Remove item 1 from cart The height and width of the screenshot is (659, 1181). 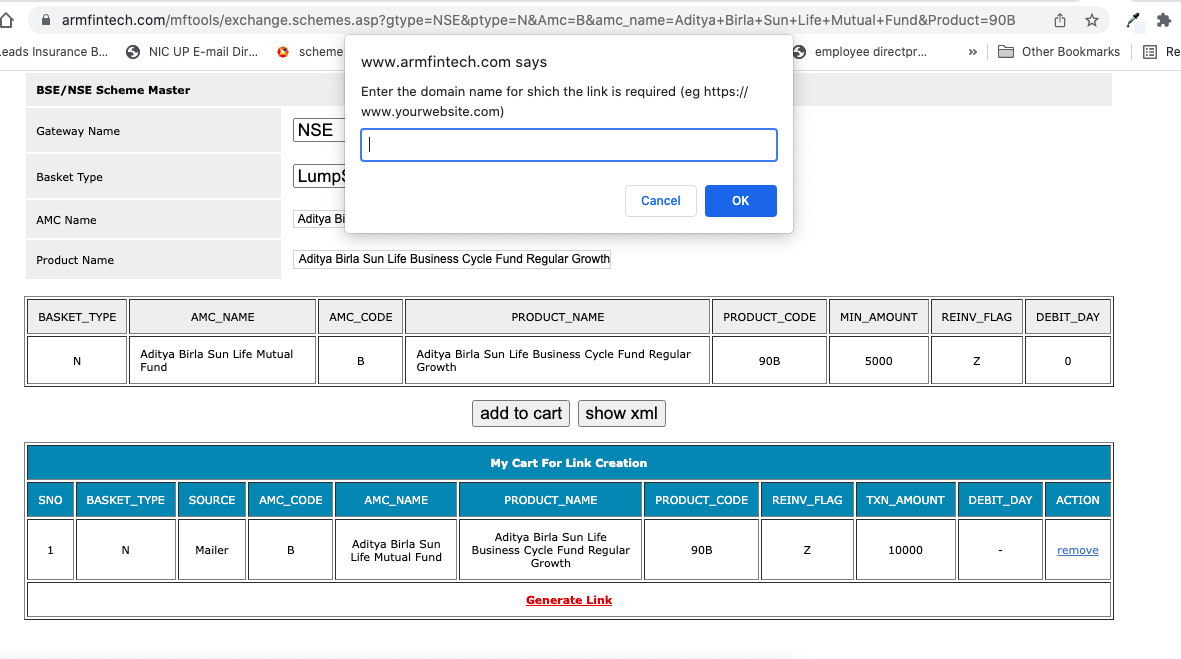pos(1077,551)
